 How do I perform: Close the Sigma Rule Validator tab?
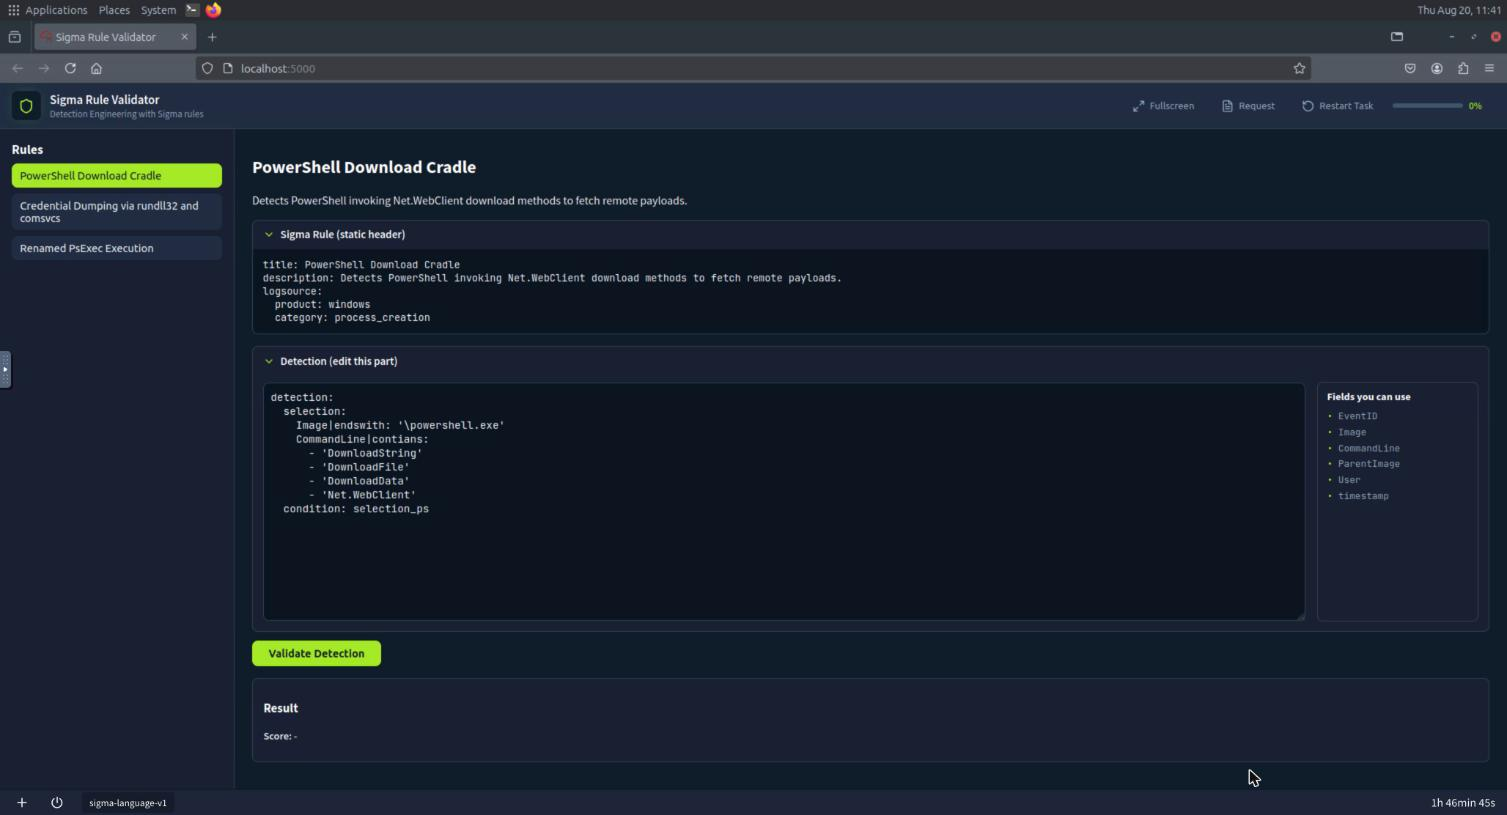click(x=184, y=37)
